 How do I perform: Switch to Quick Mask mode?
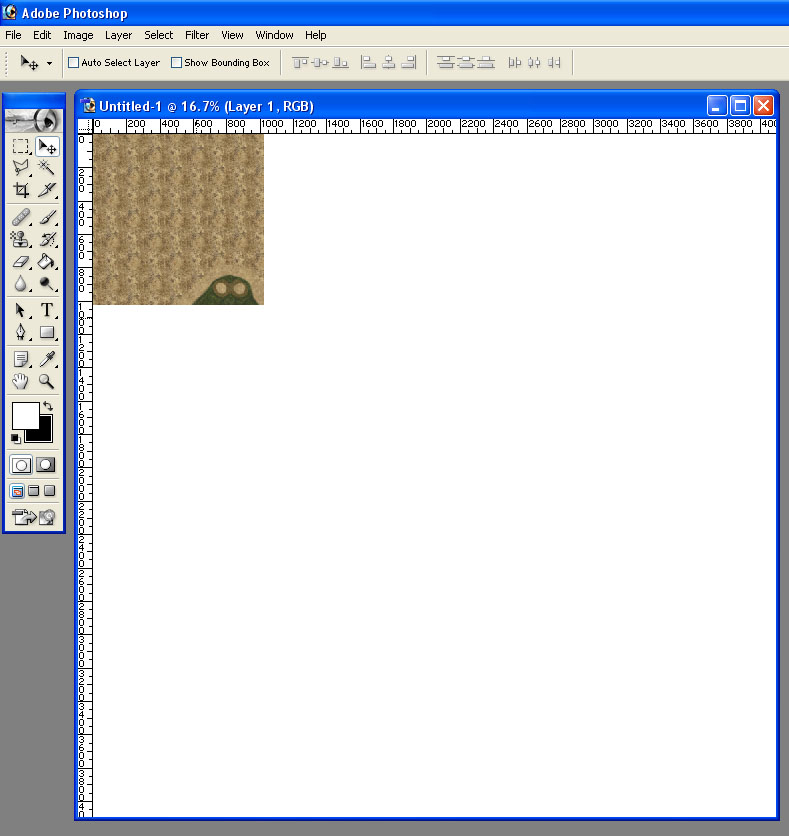46,465
